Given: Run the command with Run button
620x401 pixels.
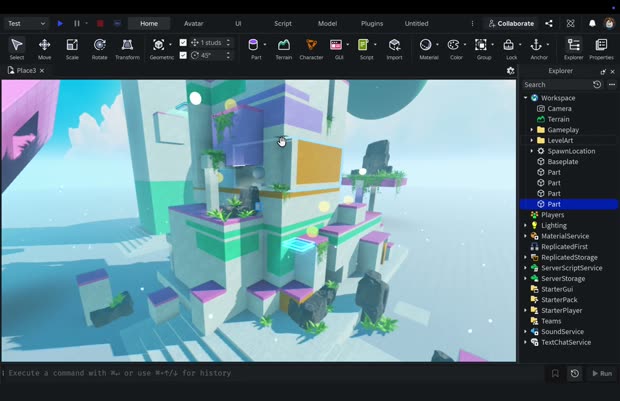Looking at the screenshot, I should pos(602,373).
